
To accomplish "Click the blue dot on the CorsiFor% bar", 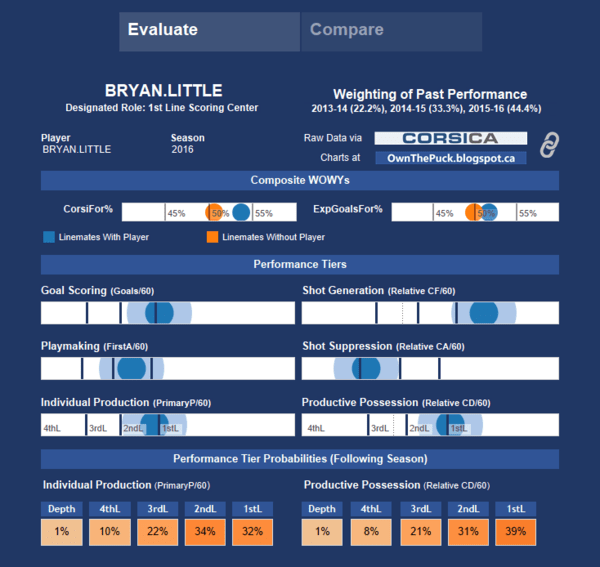I will pyautogui.click(x=241, y=212).
